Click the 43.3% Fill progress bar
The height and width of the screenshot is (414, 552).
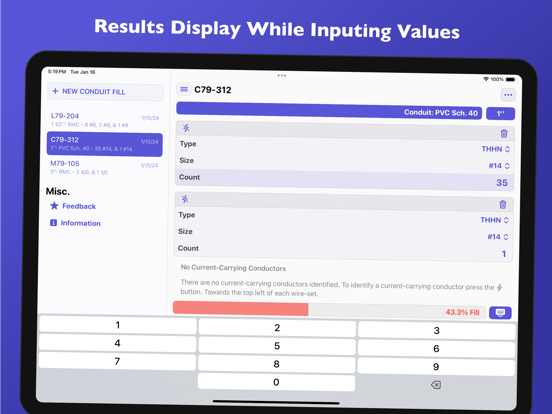point(329,310)
